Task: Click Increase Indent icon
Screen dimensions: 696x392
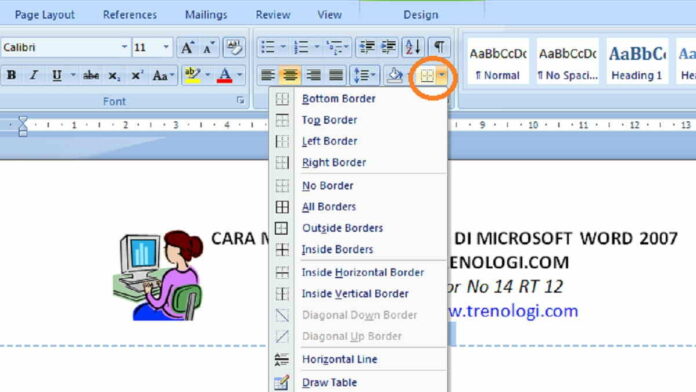Action: point(388,47)
